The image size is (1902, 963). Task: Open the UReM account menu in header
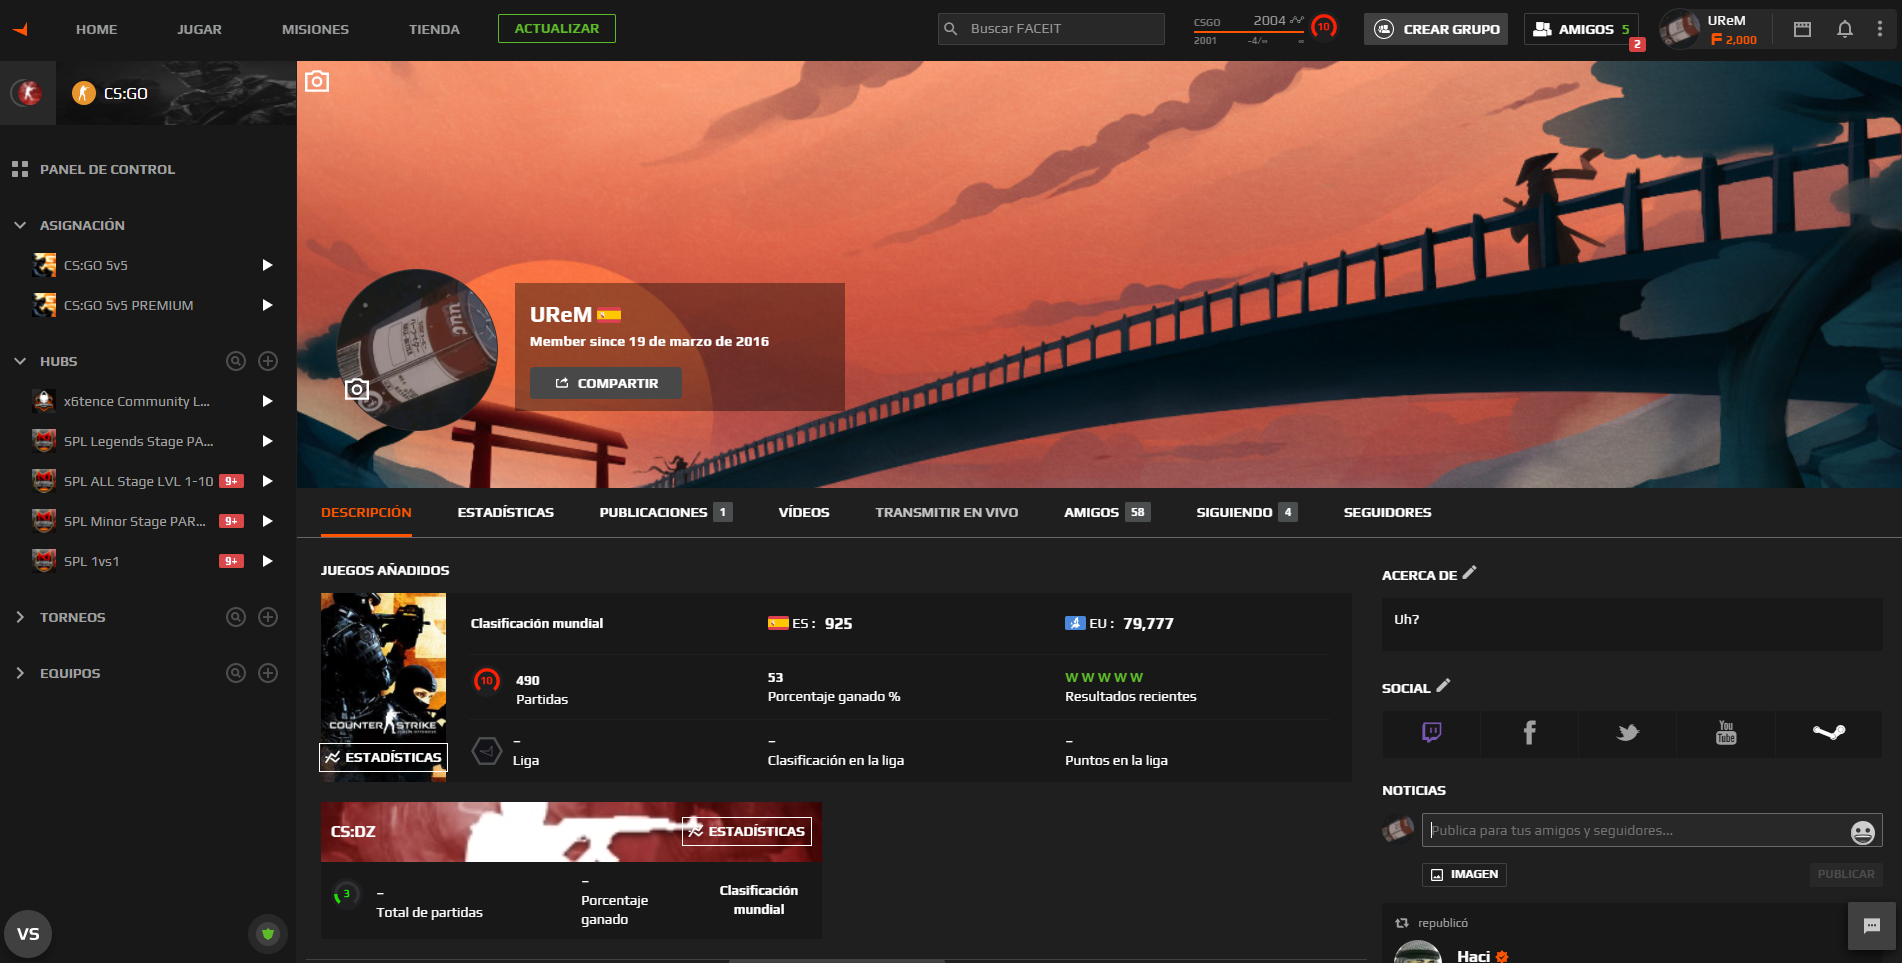point(1709,29)
